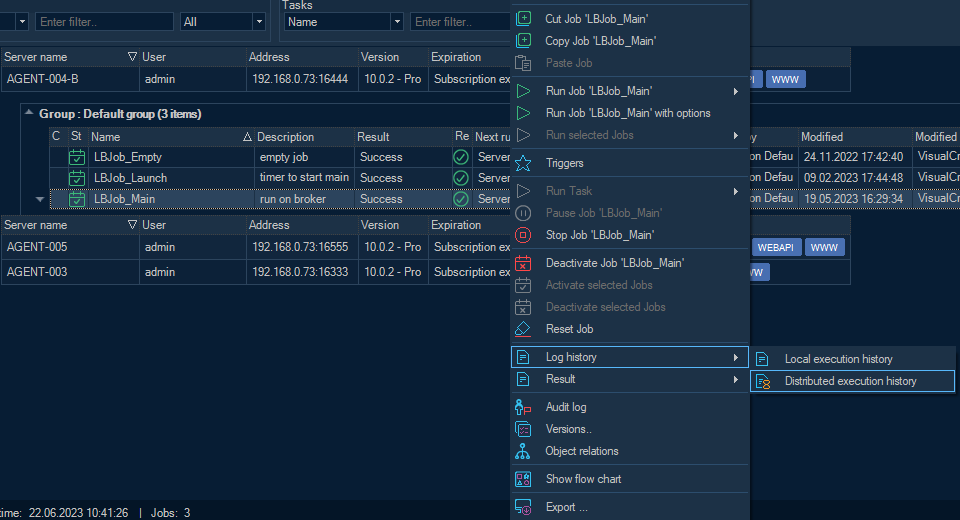
Task: Click the Object relations icon
Action: click(523, 451)
